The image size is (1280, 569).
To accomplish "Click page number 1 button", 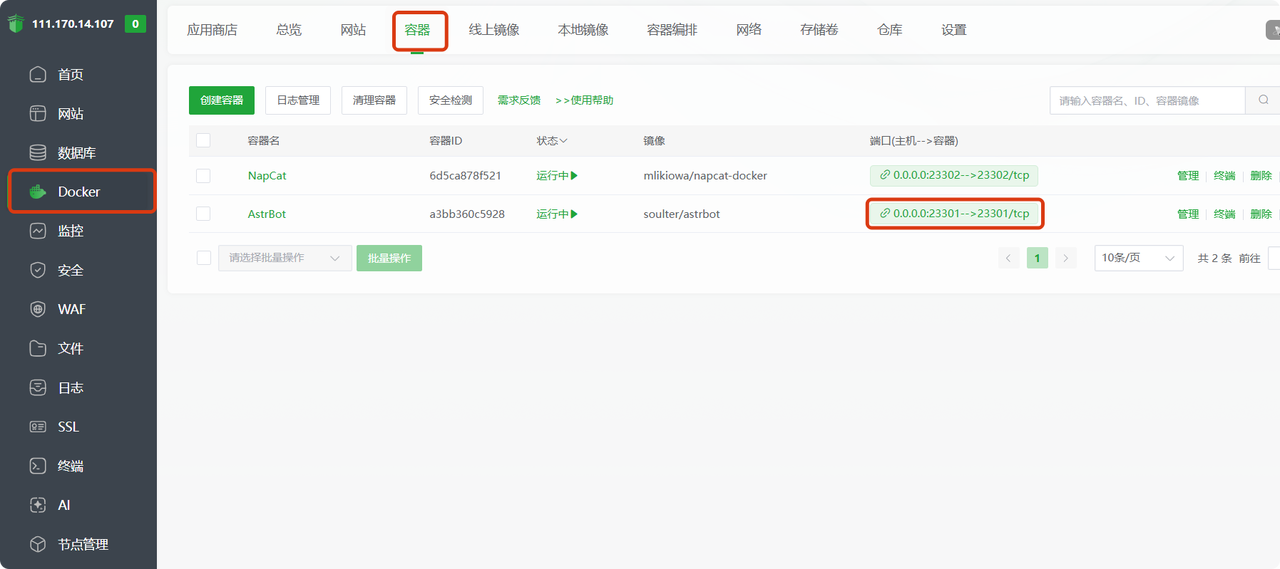I will click(x=1037, y=258).
